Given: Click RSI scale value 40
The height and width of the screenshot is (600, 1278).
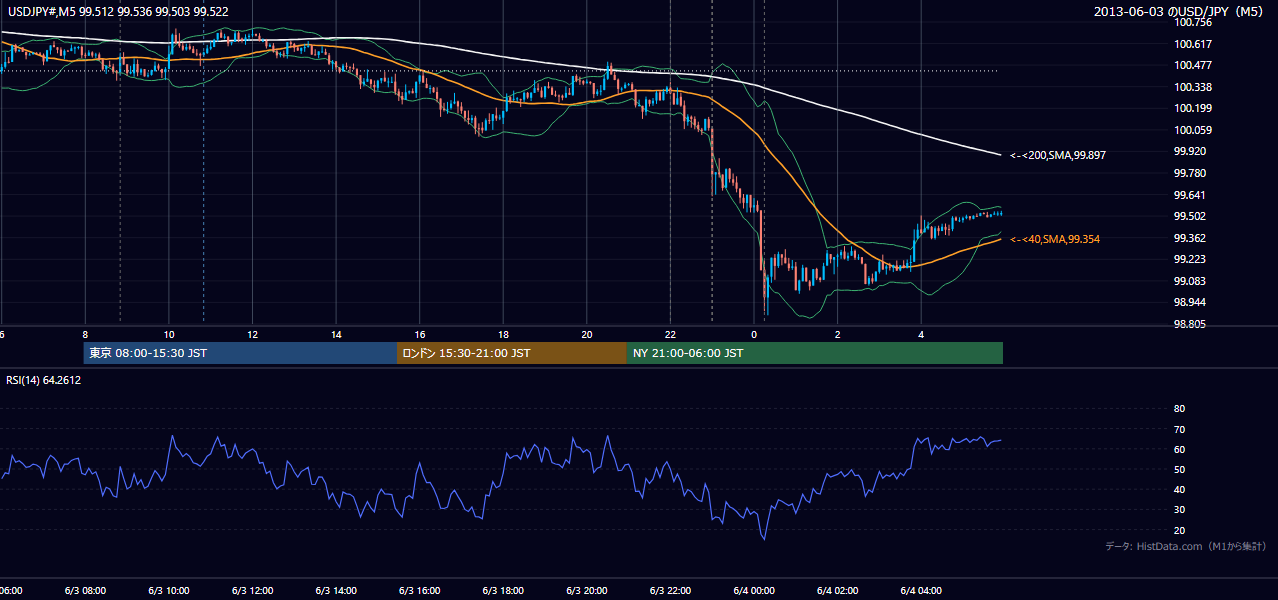Looking at the screenshot, I should point(1179,489).
